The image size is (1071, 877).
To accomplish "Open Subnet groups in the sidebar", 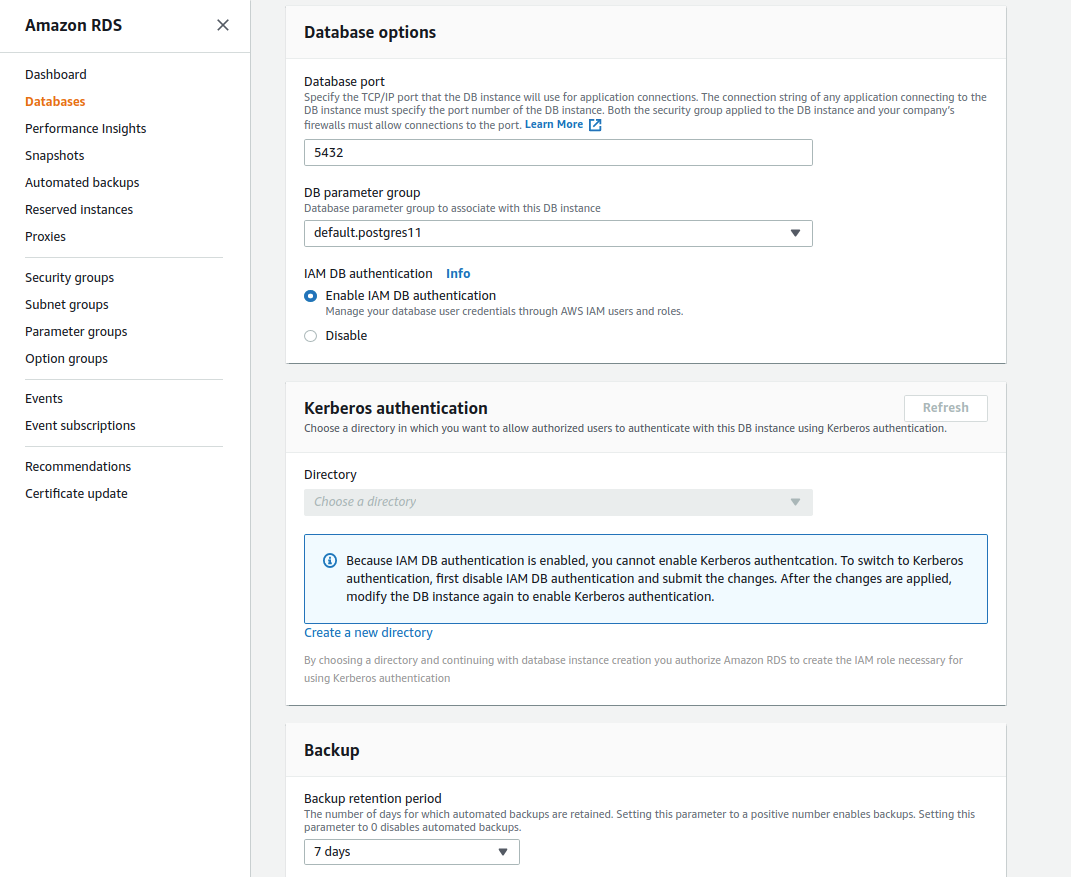I will click(x=67, y=305).
